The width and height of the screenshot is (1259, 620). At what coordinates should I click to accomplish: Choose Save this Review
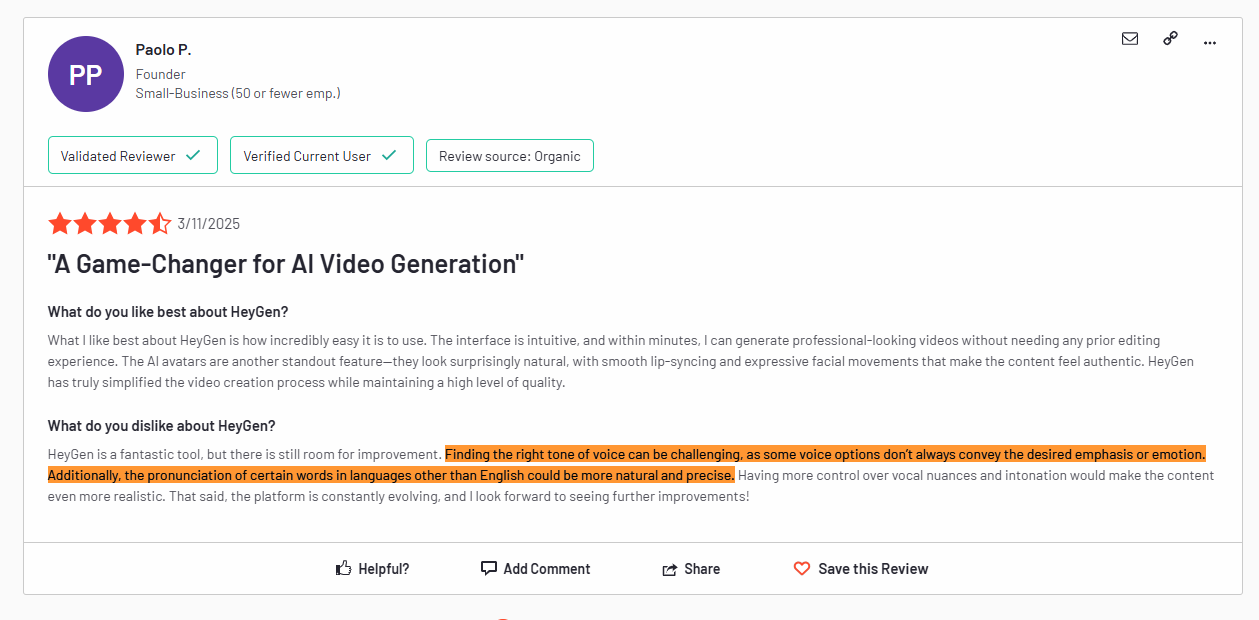click(872, 569)
